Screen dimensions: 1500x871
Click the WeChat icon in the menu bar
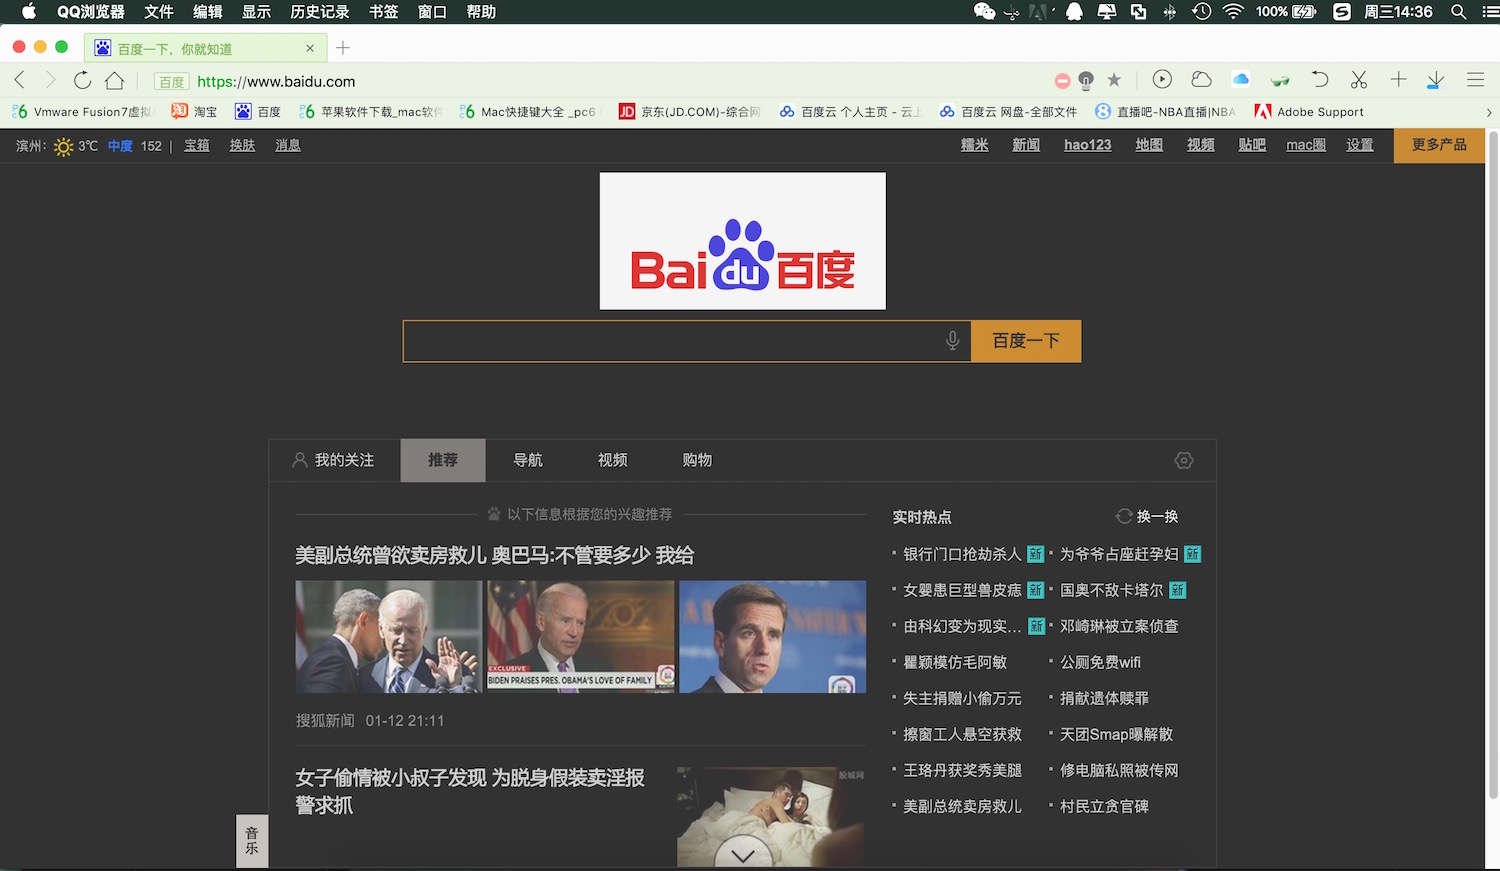point(985,12)
